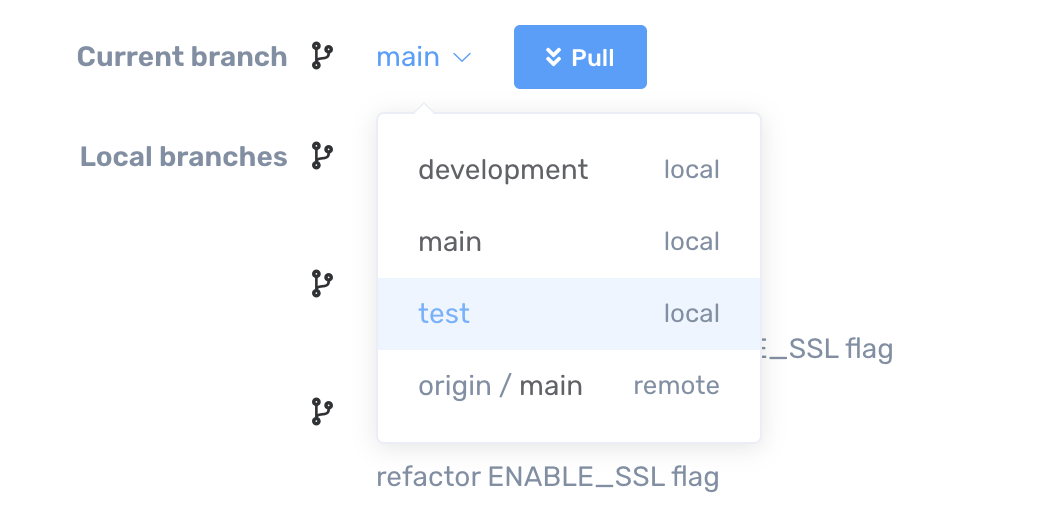This screenshot has height=524, width=1050.
Task: Choose the local main branch in the dropdown
Action: coord(450,242)
